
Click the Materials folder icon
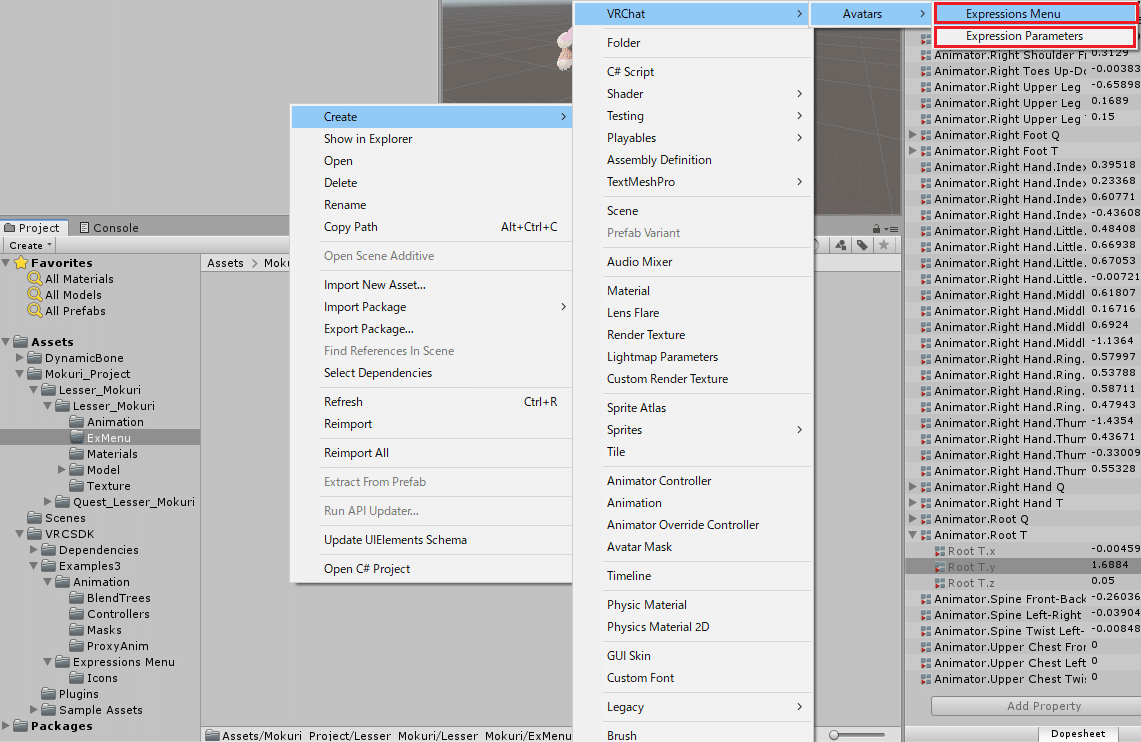pyautogui.click(x=76, y=453)
